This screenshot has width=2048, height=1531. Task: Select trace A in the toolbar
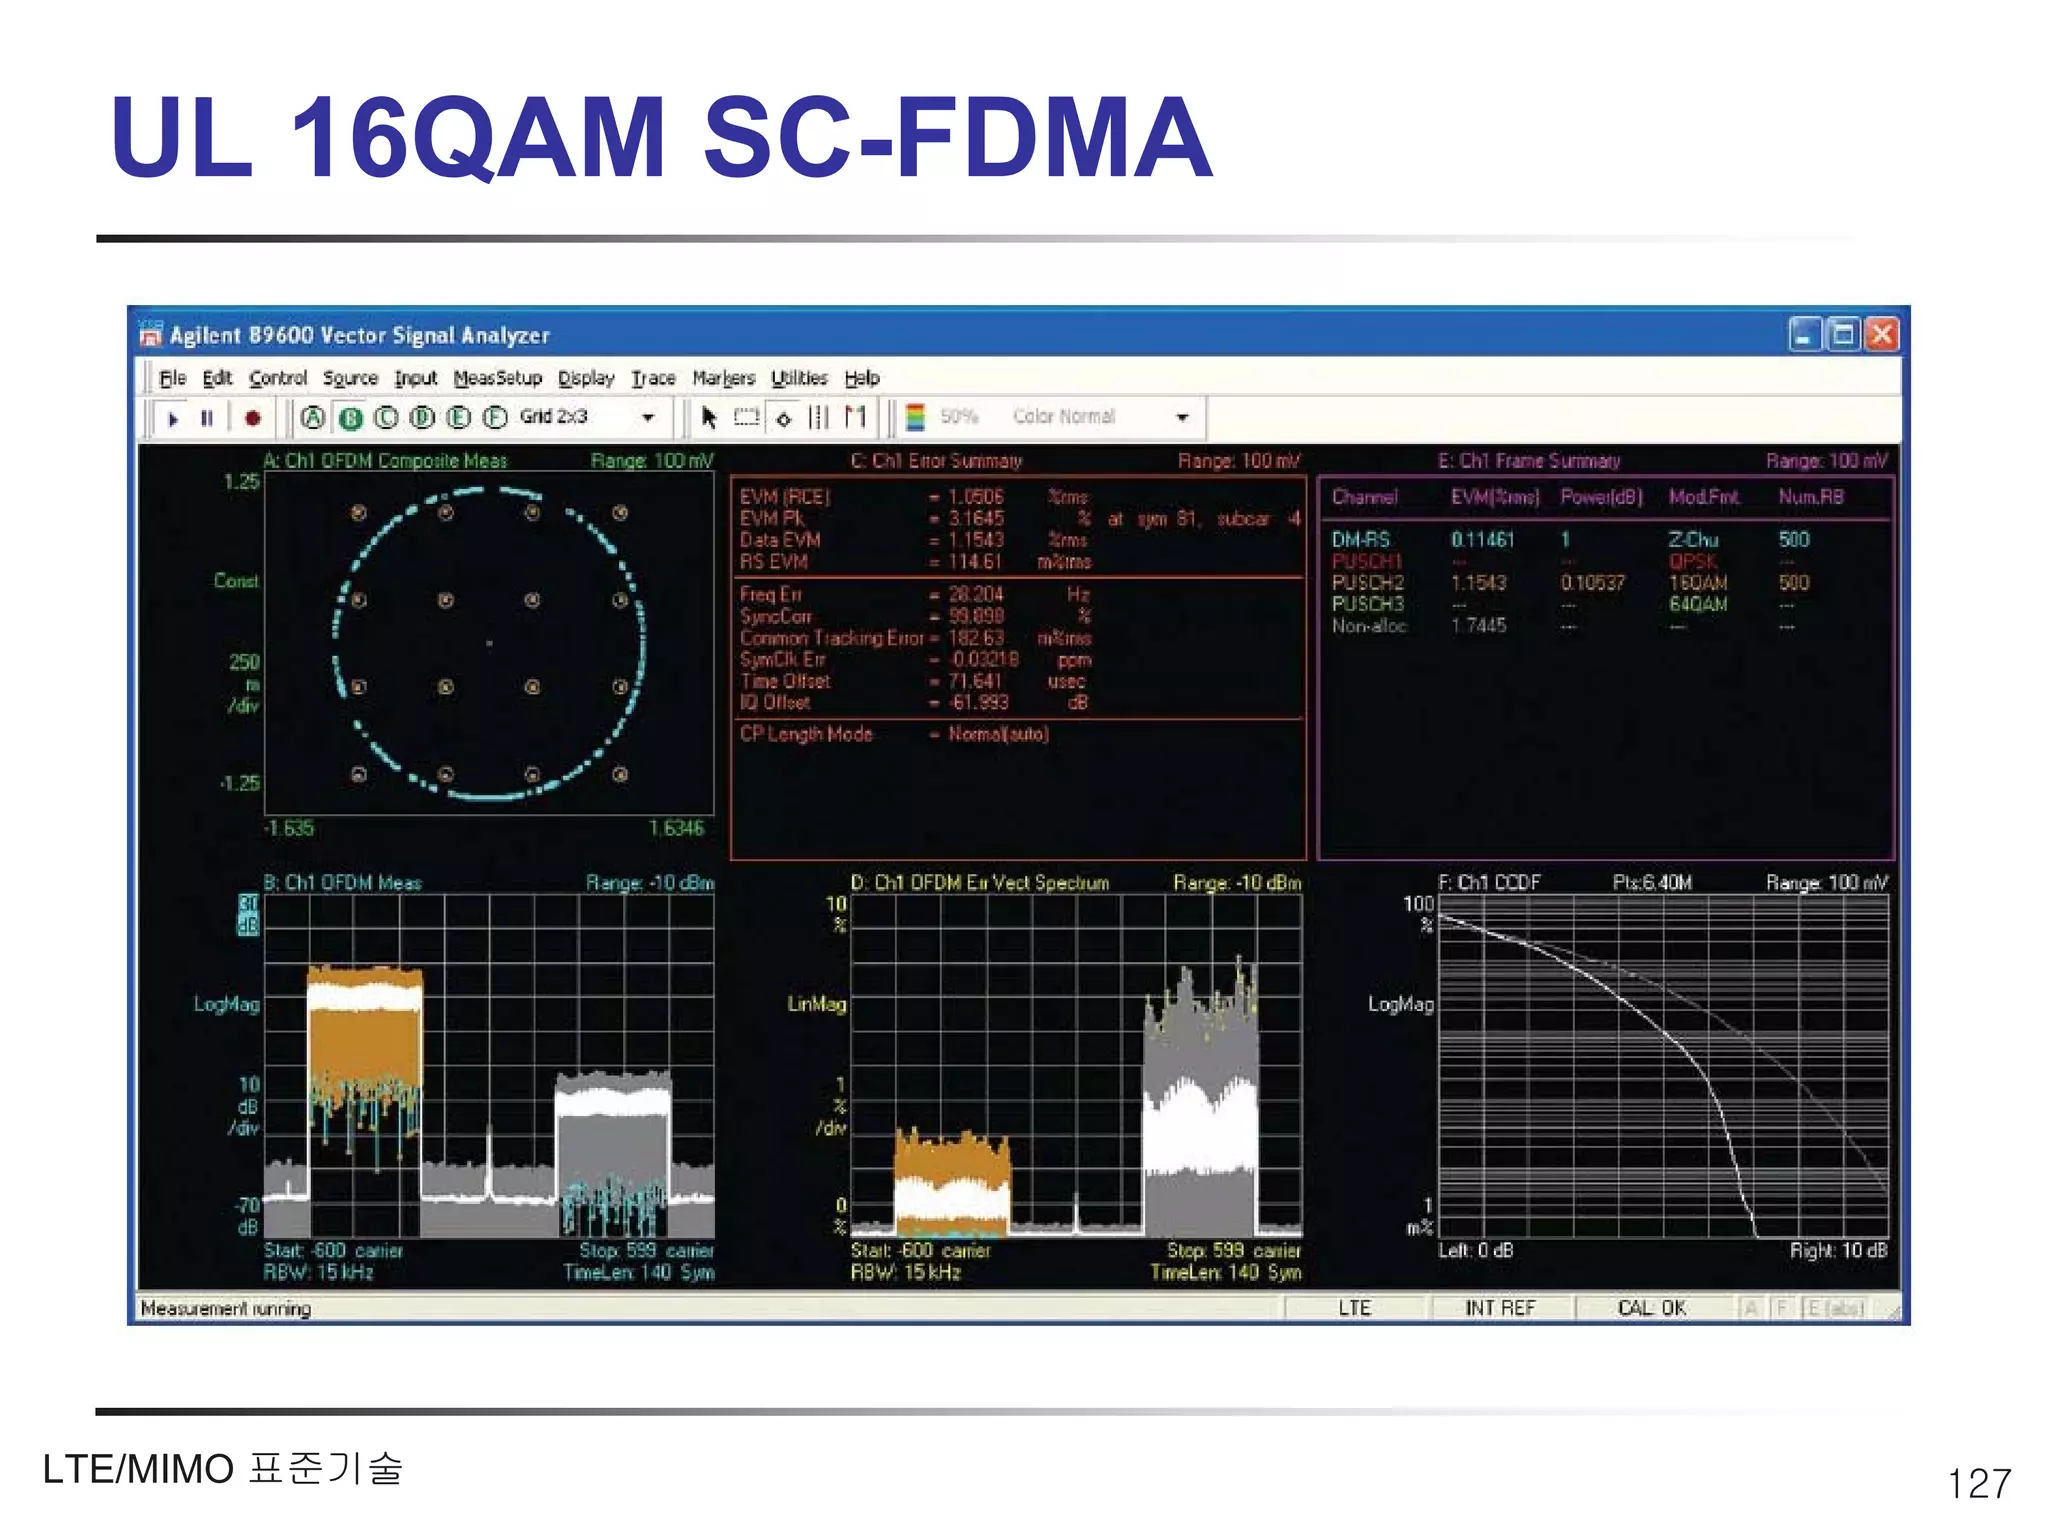point(313,418)
